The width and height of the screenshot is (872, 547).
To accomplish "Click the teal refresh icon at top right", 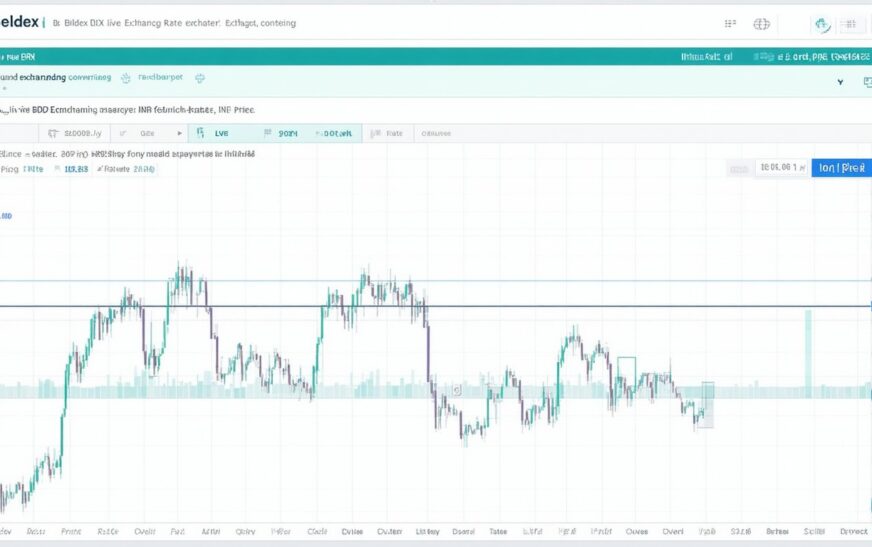I will coord(822,25).
